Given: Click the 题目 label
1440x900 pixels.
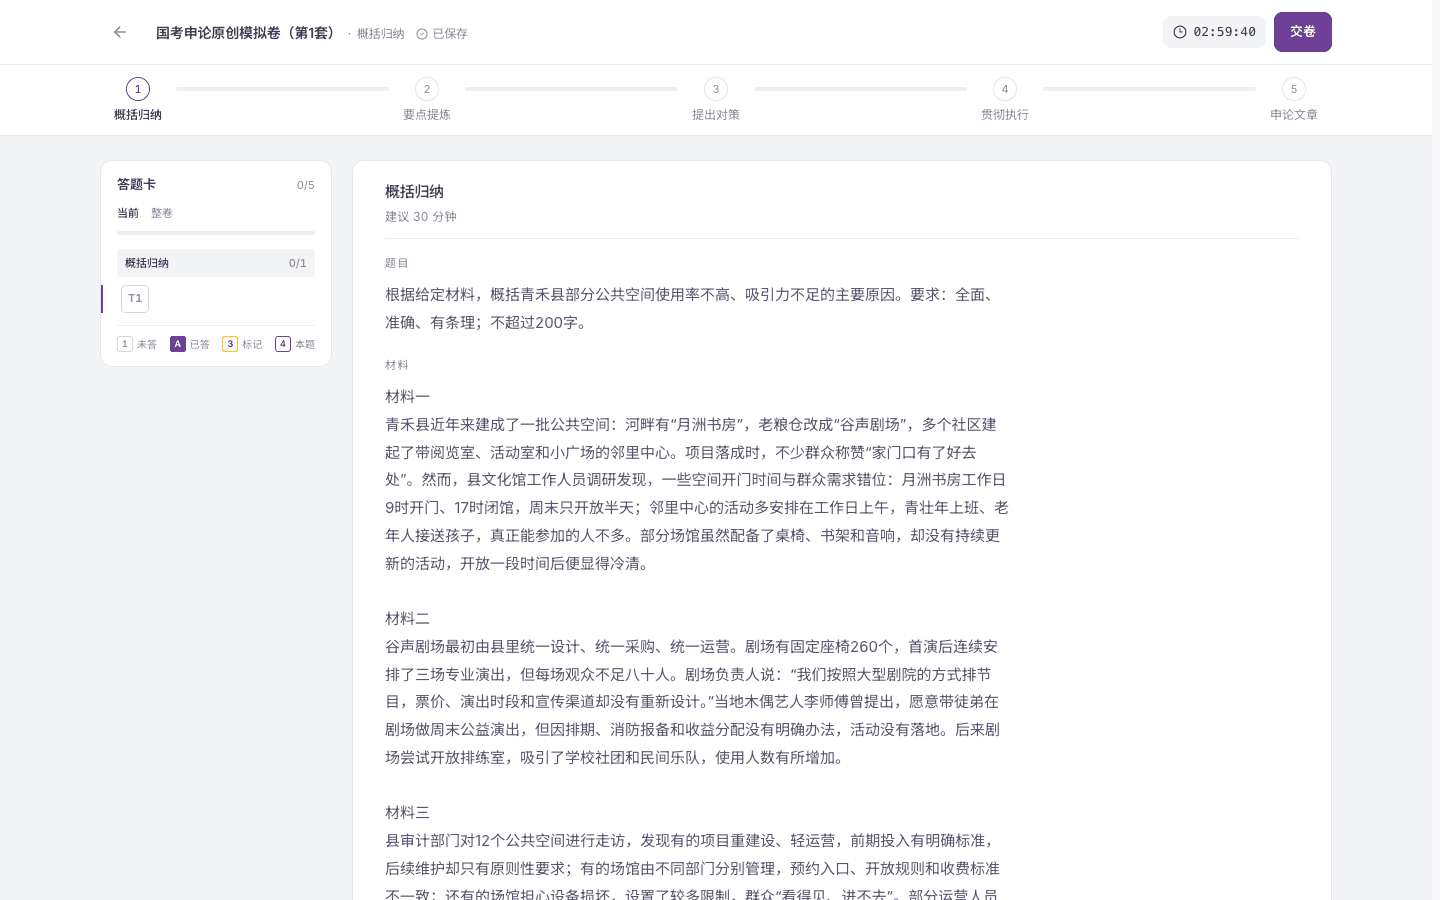Looking at the screenshot, I should coord(397,263).
